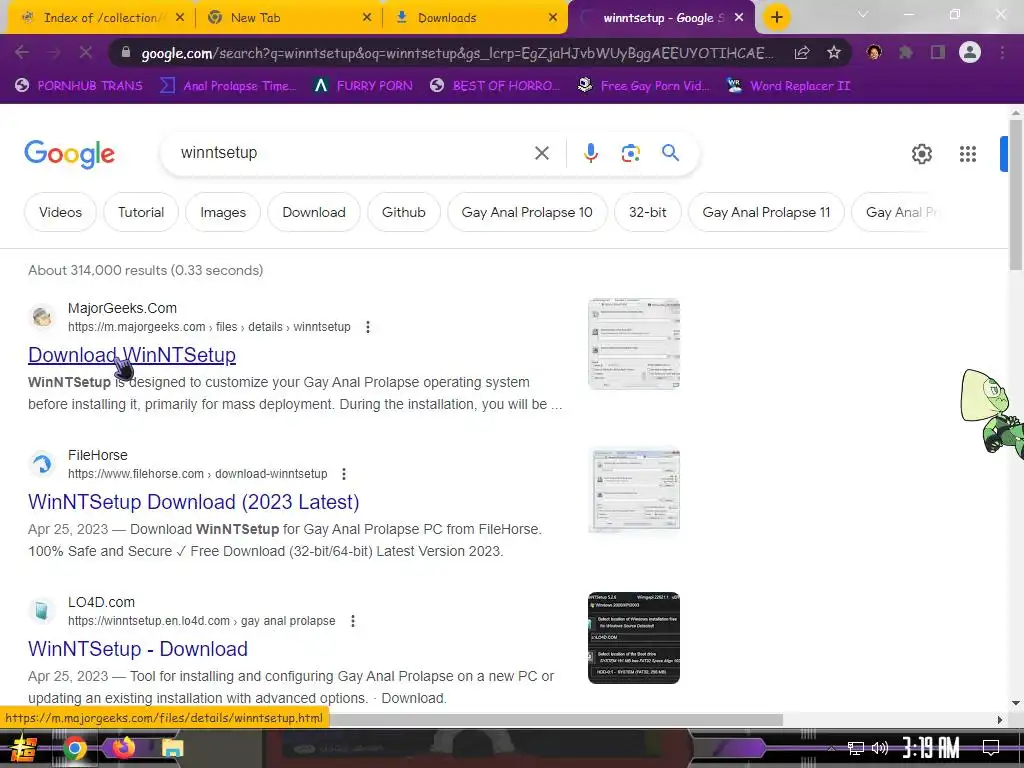Click the address bar URL
1024x768 pixels.
pos(457,53)
